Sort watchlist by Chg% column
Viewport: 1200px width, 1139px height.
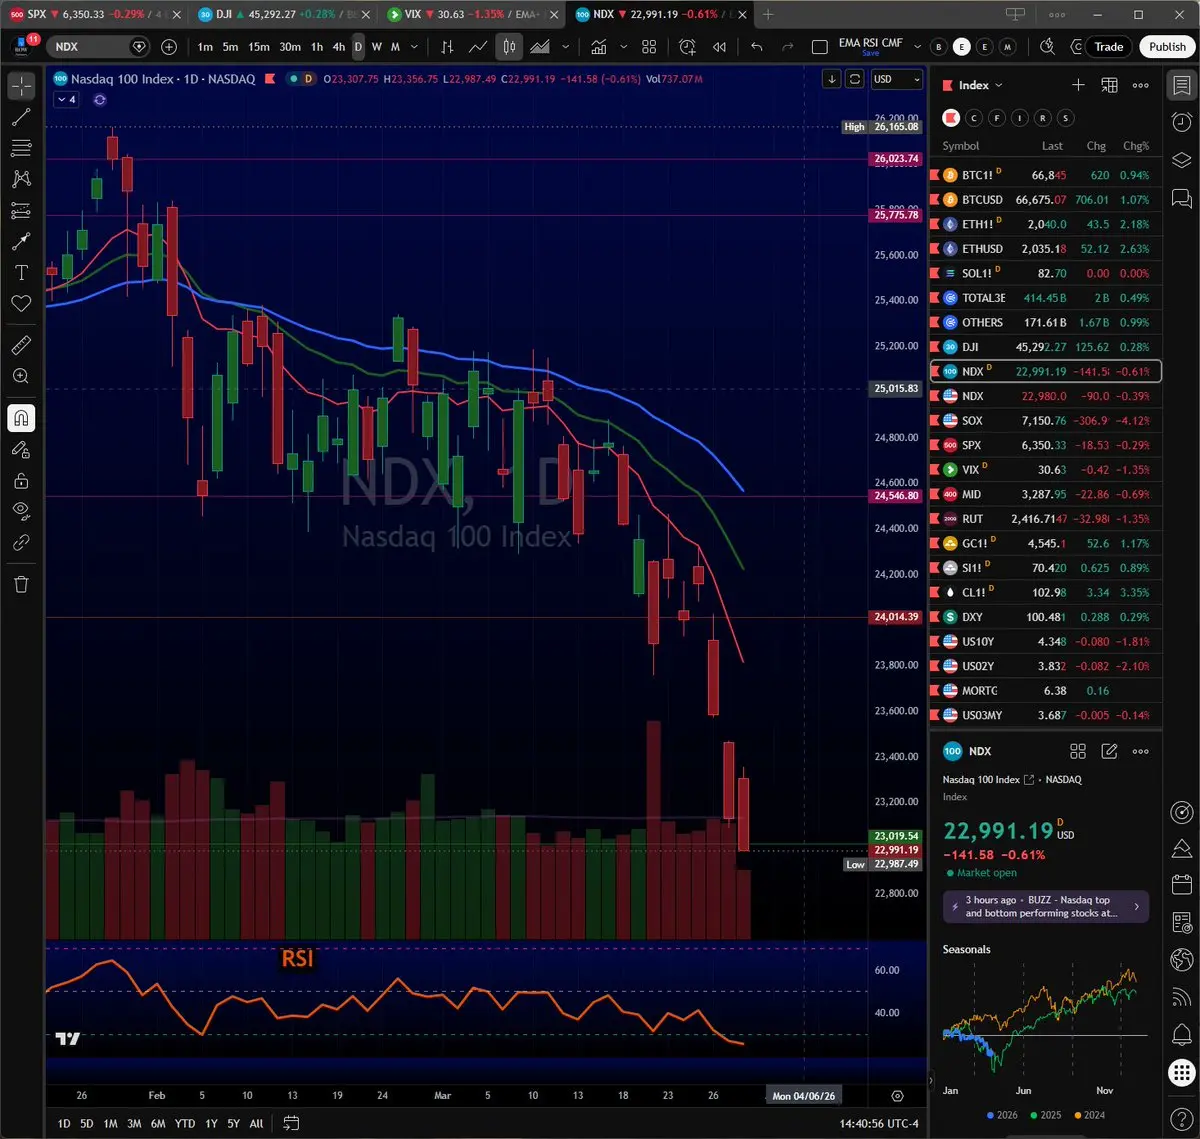click(1136, 146)
